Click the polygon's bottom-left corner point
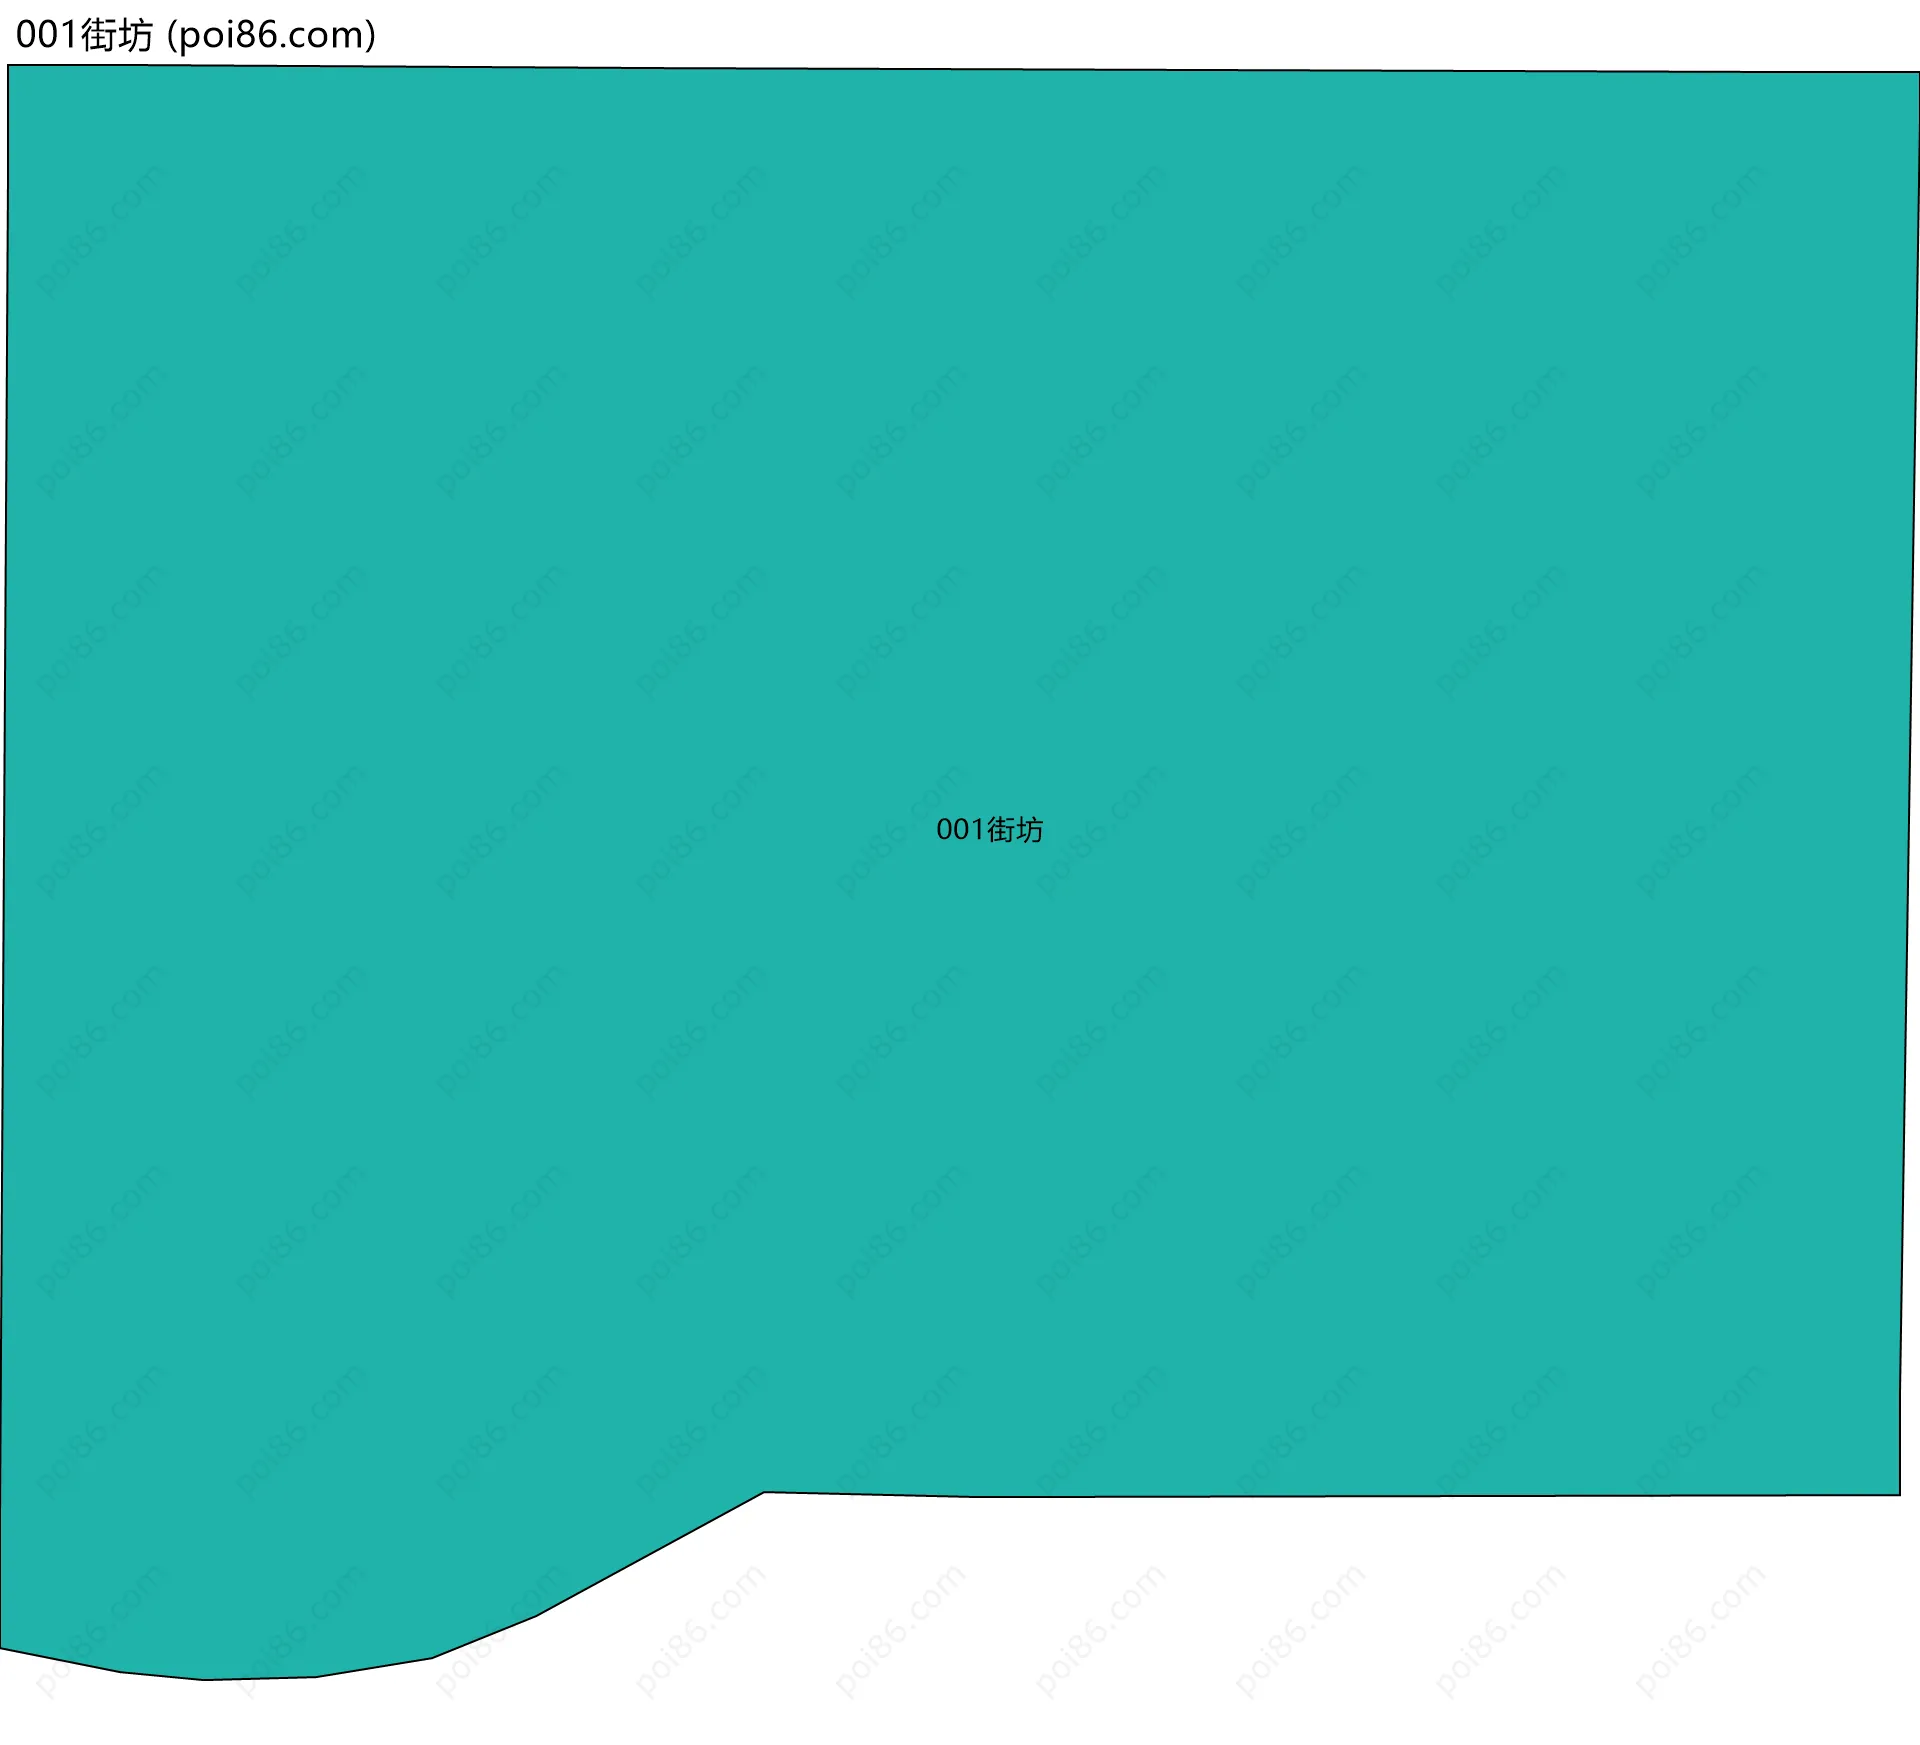The height and width of the screenshot is (1745, 1920). pos(1,1649)
